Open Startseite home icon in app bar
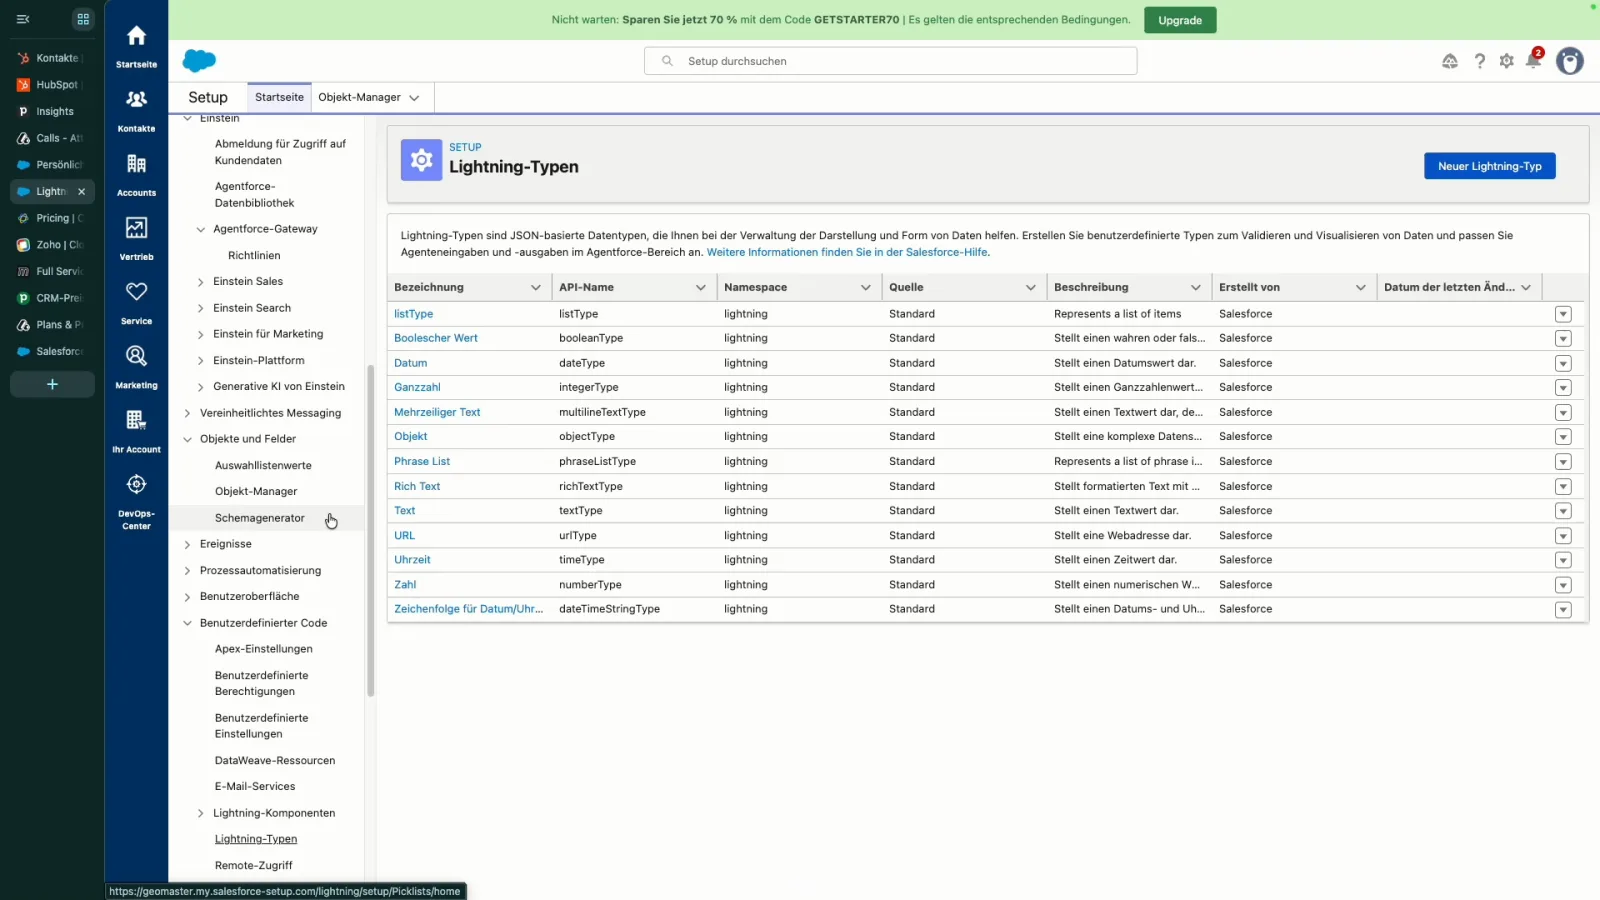This screenshot has height=900, width=1600. pyautogui.click(x=136, y=37)
